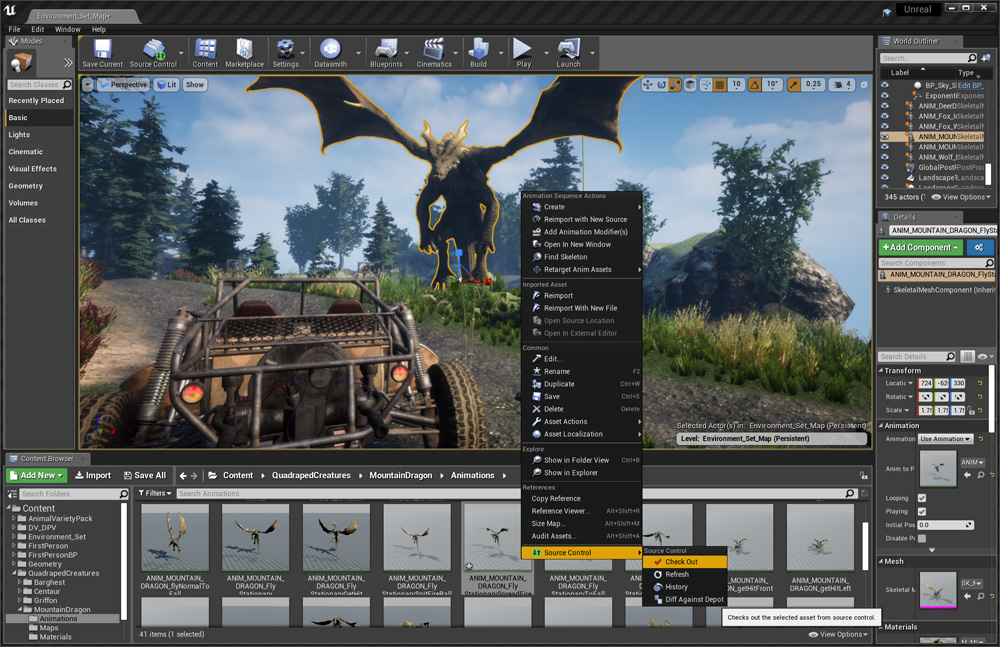The height and width of the screenshot is (647, 1000).
Task: Open property matrix grid icon in Details
Action: coord(967,357)
